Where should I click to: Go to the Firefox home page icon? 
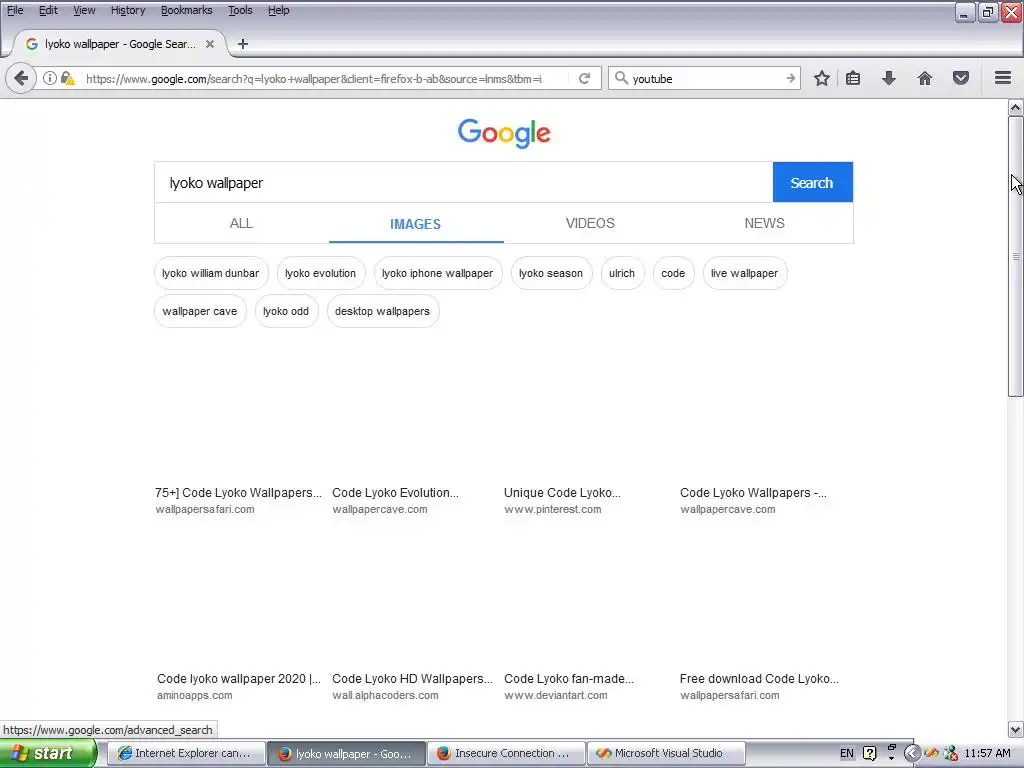[925, 78]
